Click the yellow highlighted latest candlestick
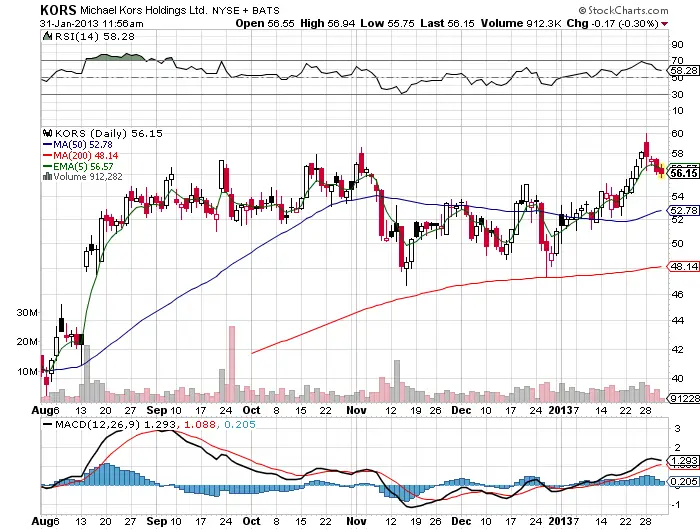Viewport: 700px width, 530px height. [661, 170]
